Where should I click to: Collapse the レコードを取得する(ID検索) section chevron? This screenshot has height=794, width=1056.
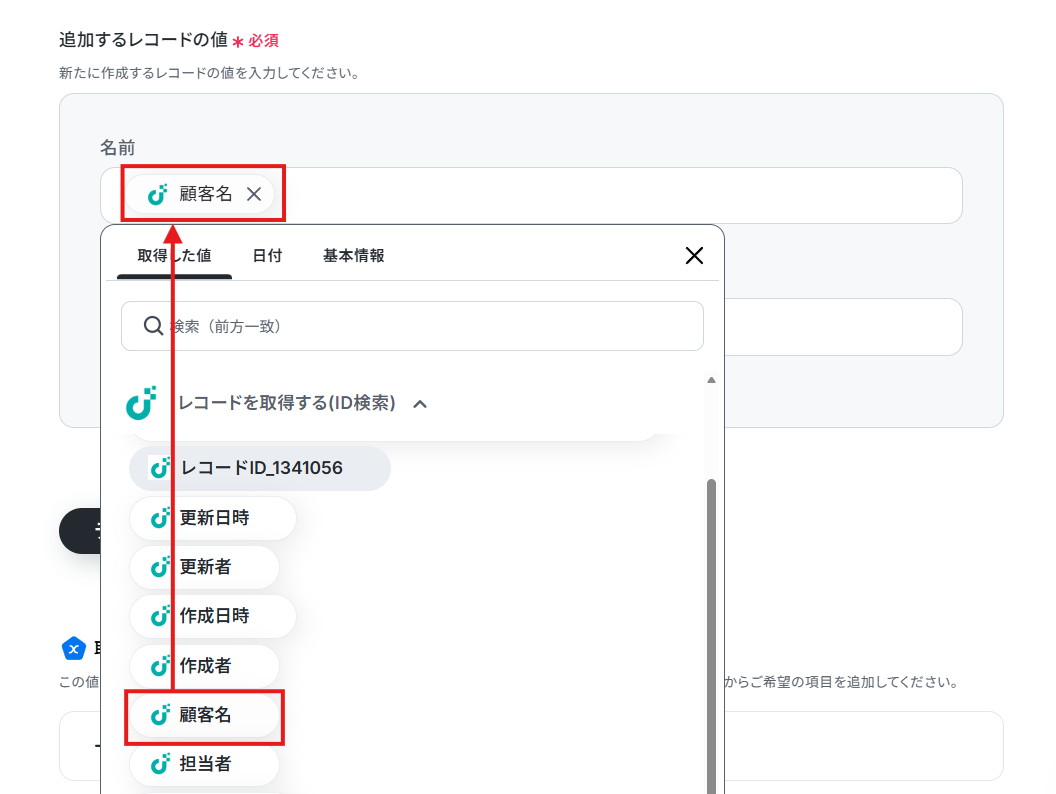coord(420,404)
